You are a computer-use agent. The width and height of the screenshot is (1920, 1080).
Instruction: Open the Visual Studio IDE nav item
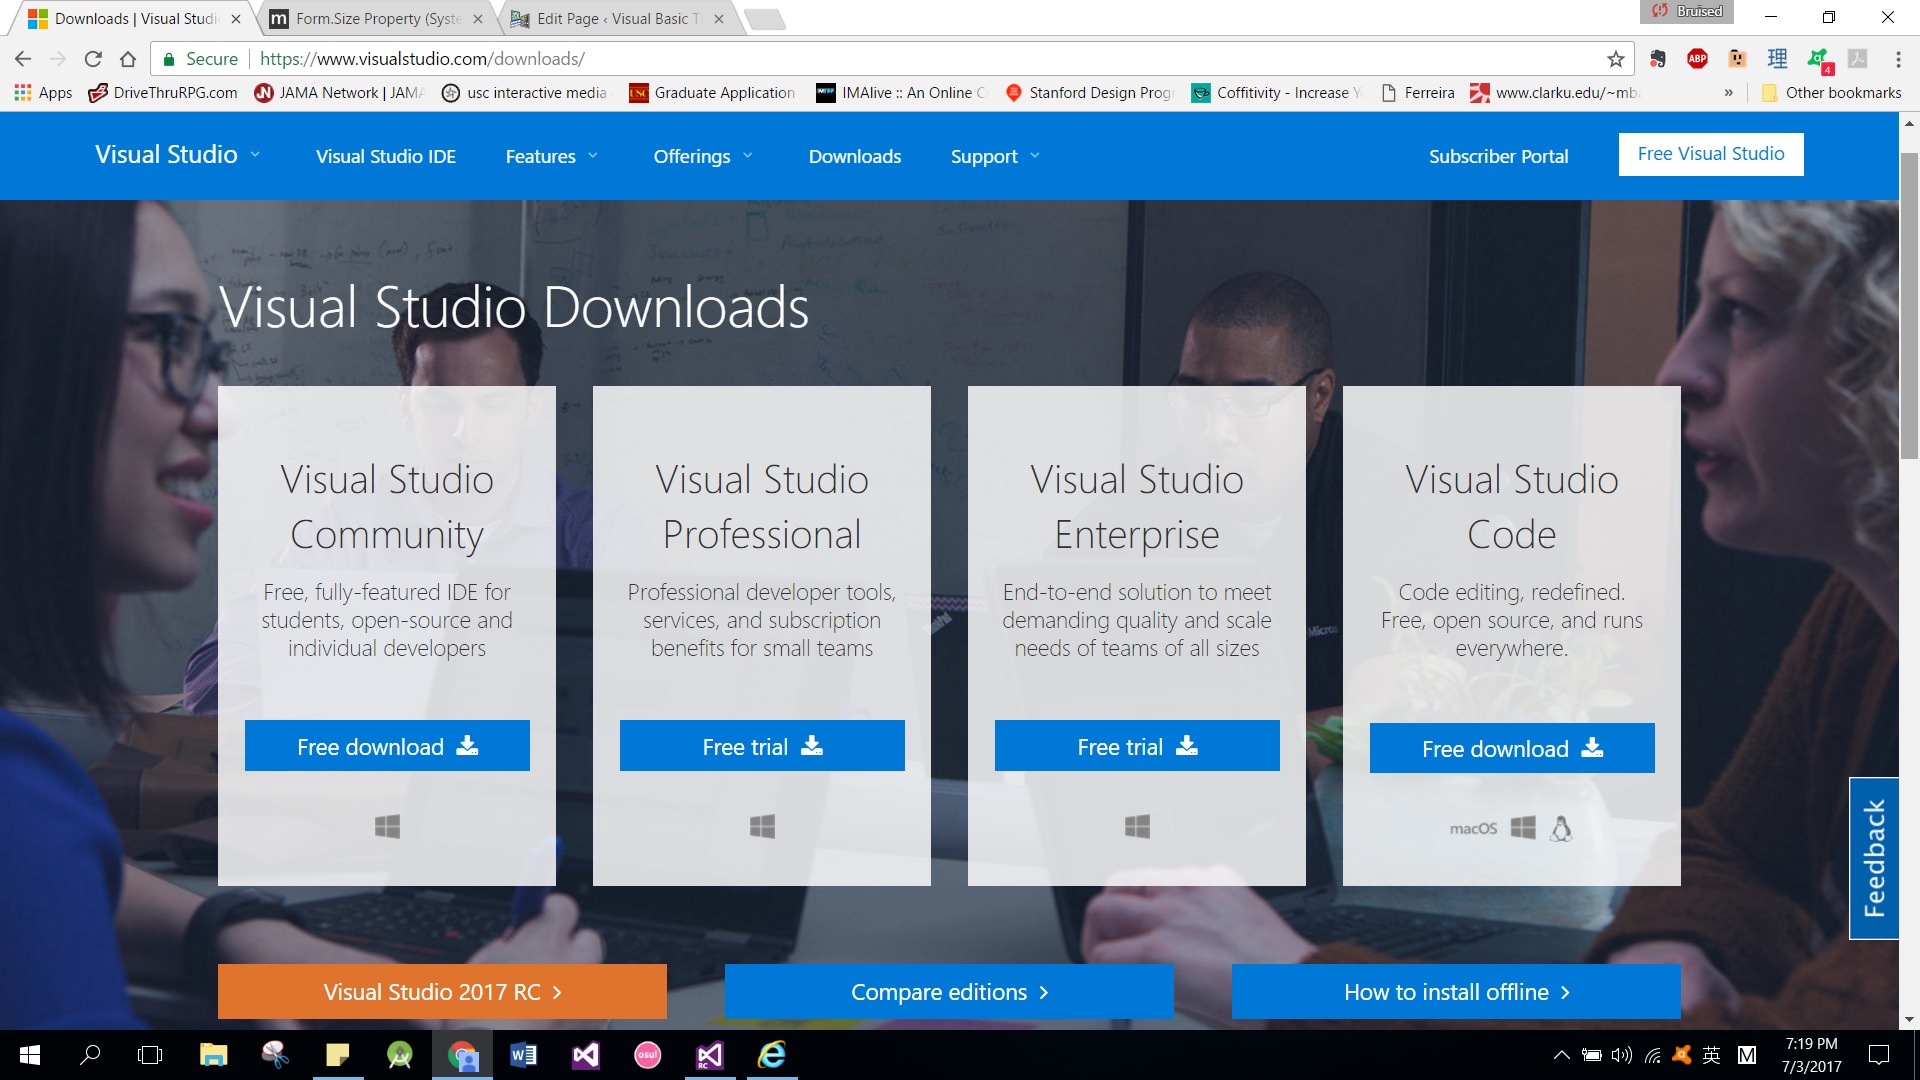(x=386, y=156)
